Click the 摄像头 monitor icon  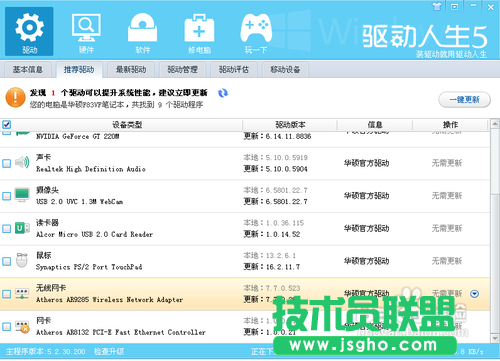coord(22,195)
